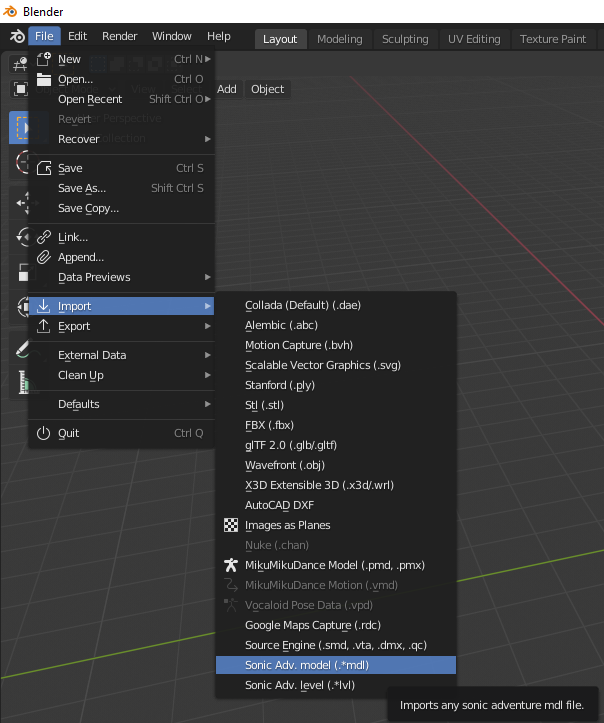
Task: Click the New file icon
Action: [44, 59]
